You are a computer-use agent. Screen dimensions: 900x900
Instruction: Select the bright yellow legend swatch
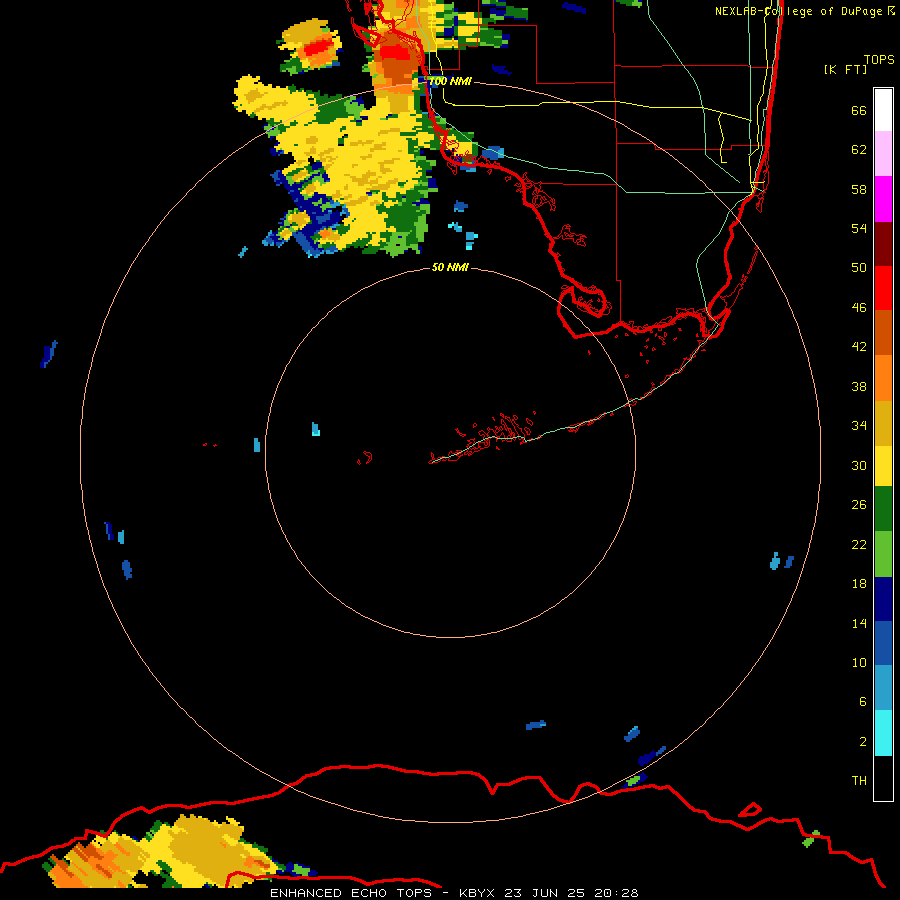pos(883,466)
